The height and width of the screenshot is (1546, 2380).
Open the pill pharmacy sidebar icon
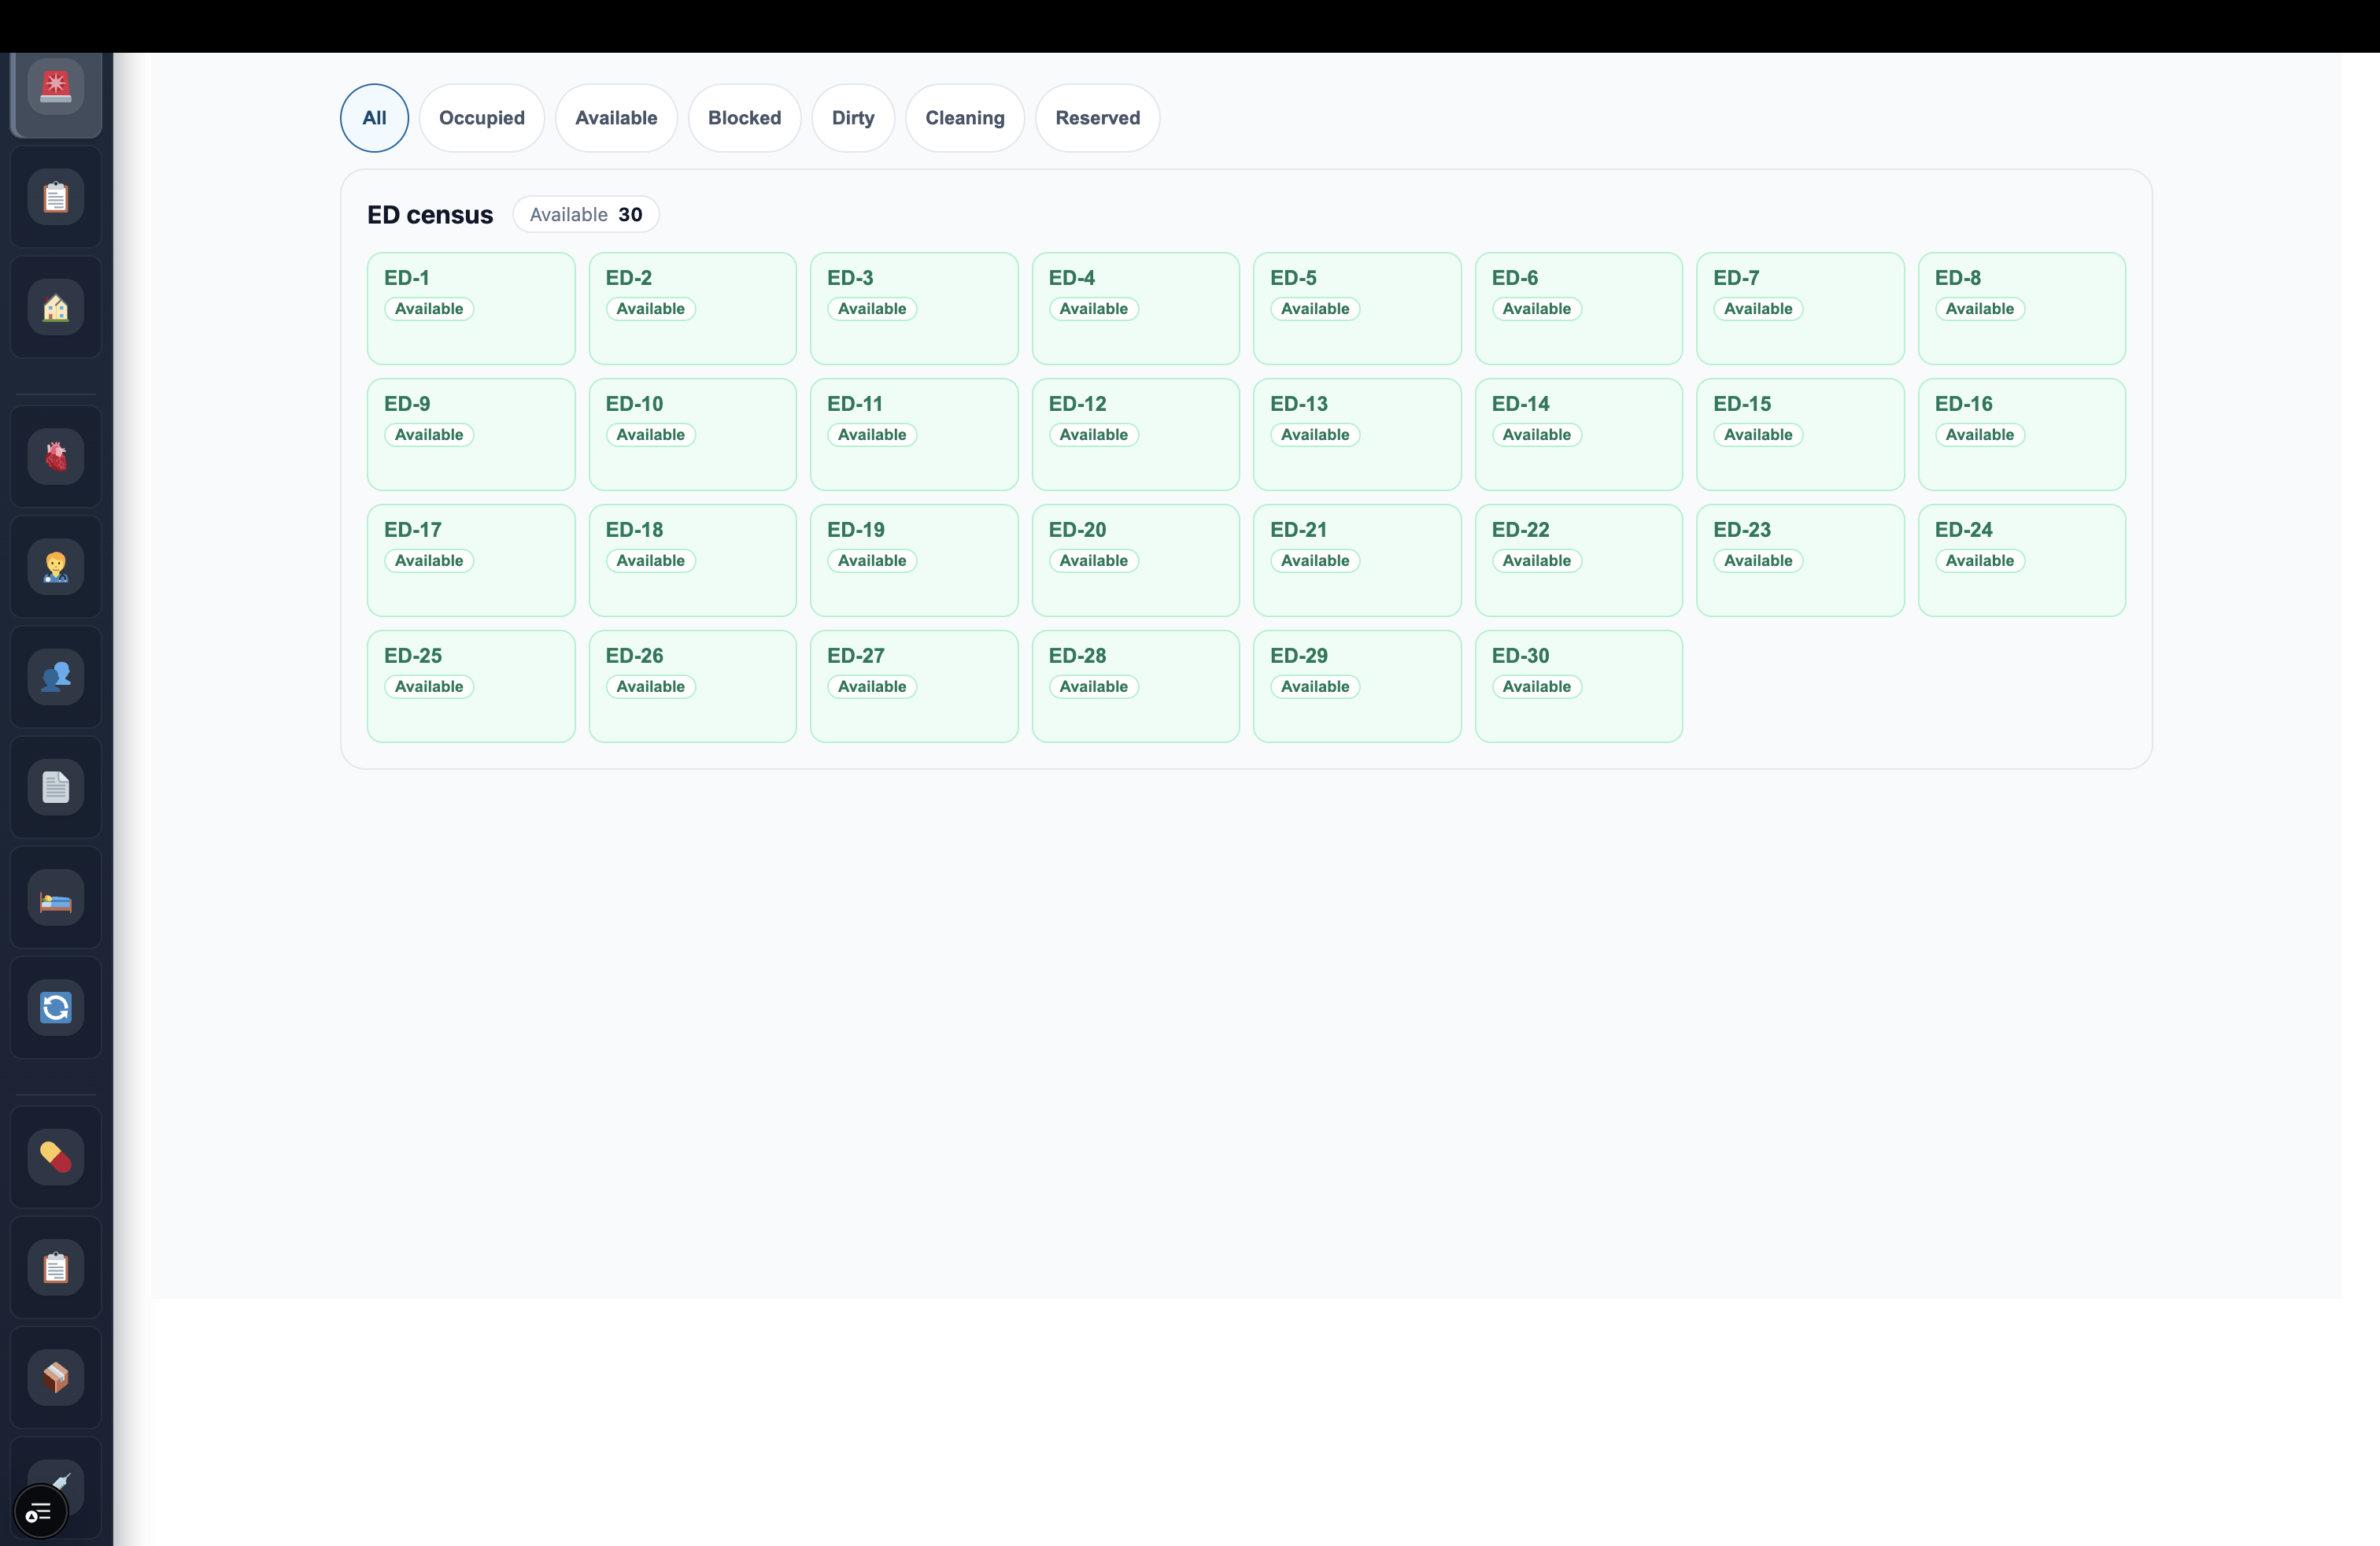point(56,1157)
